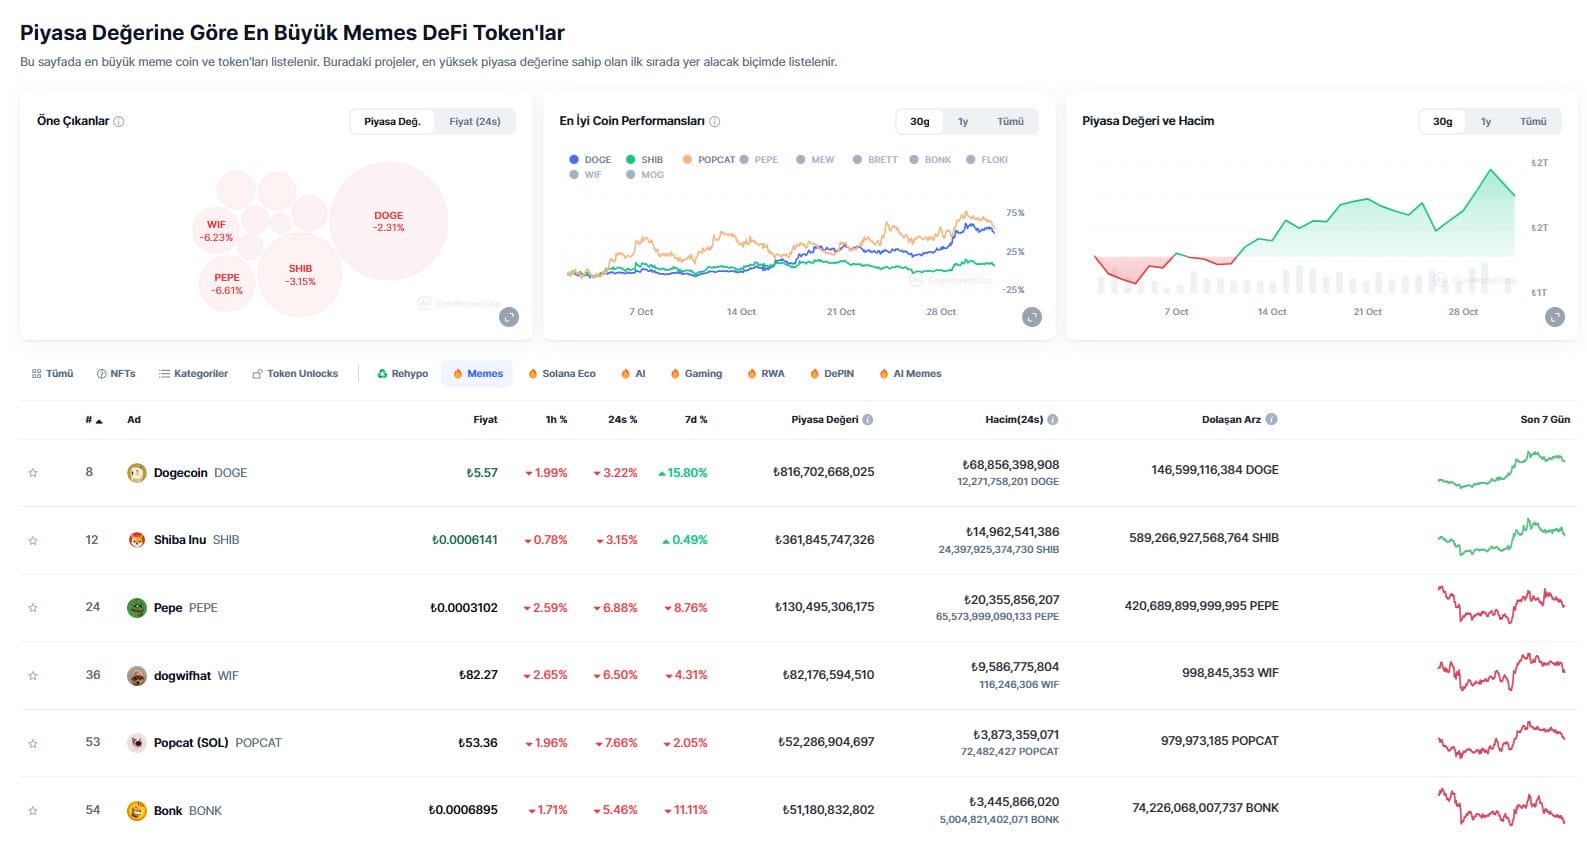Open info icon next to Öne Çıkanlar
This screenshot has height=843, width=1587.
(x=119, y=122)
